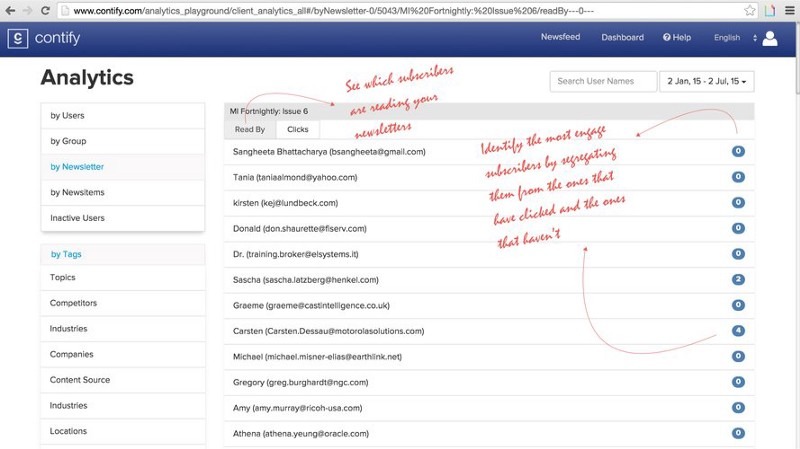This screenshot has width=800, height=449.
Task: Click the count badge for Tania
Action: tap(738, 177)
